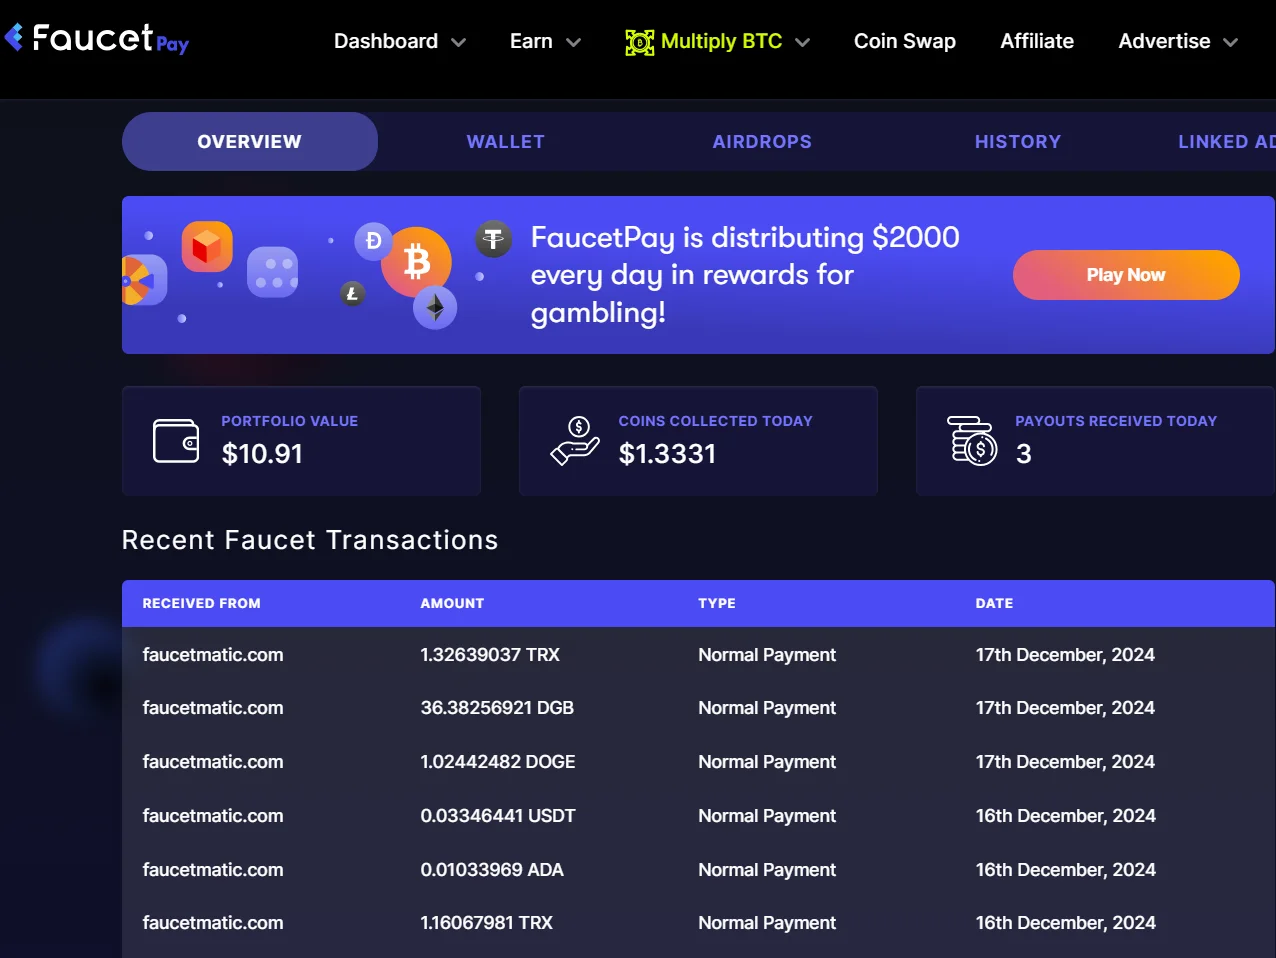Click the 1.02442482 DOGE amount
Image resolution: width=1276 pixels, height=958 pixels.
click(x=498, y=762)
